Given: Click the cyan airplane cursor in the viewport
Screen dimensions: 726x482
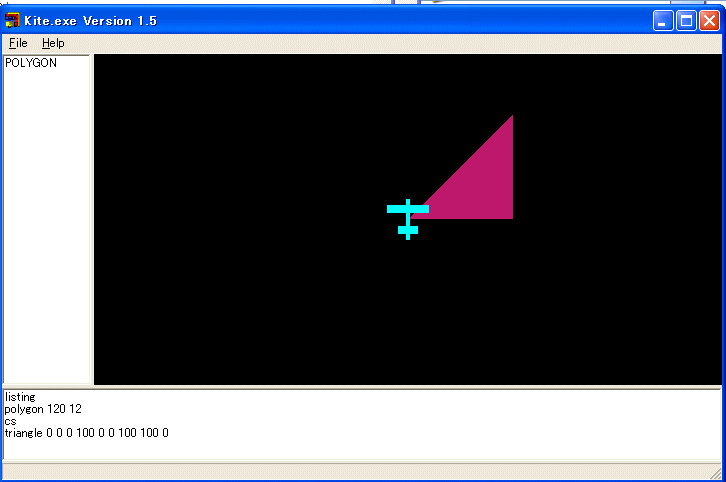Looking at the screenshot, I should click(408, 219).
